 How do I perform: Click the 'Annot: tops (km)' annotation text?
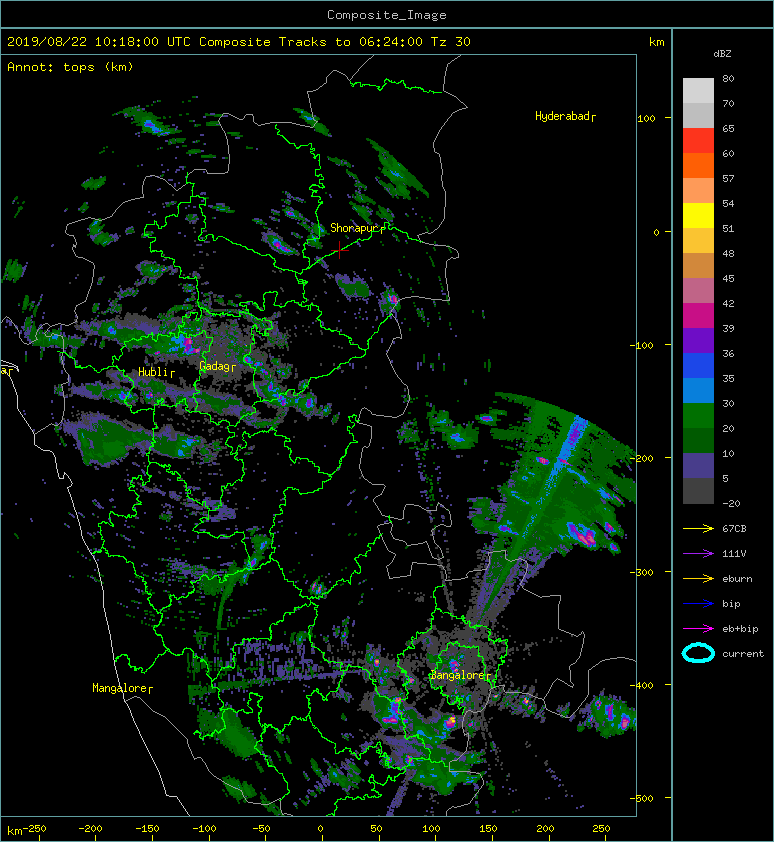tap(70, 67)
